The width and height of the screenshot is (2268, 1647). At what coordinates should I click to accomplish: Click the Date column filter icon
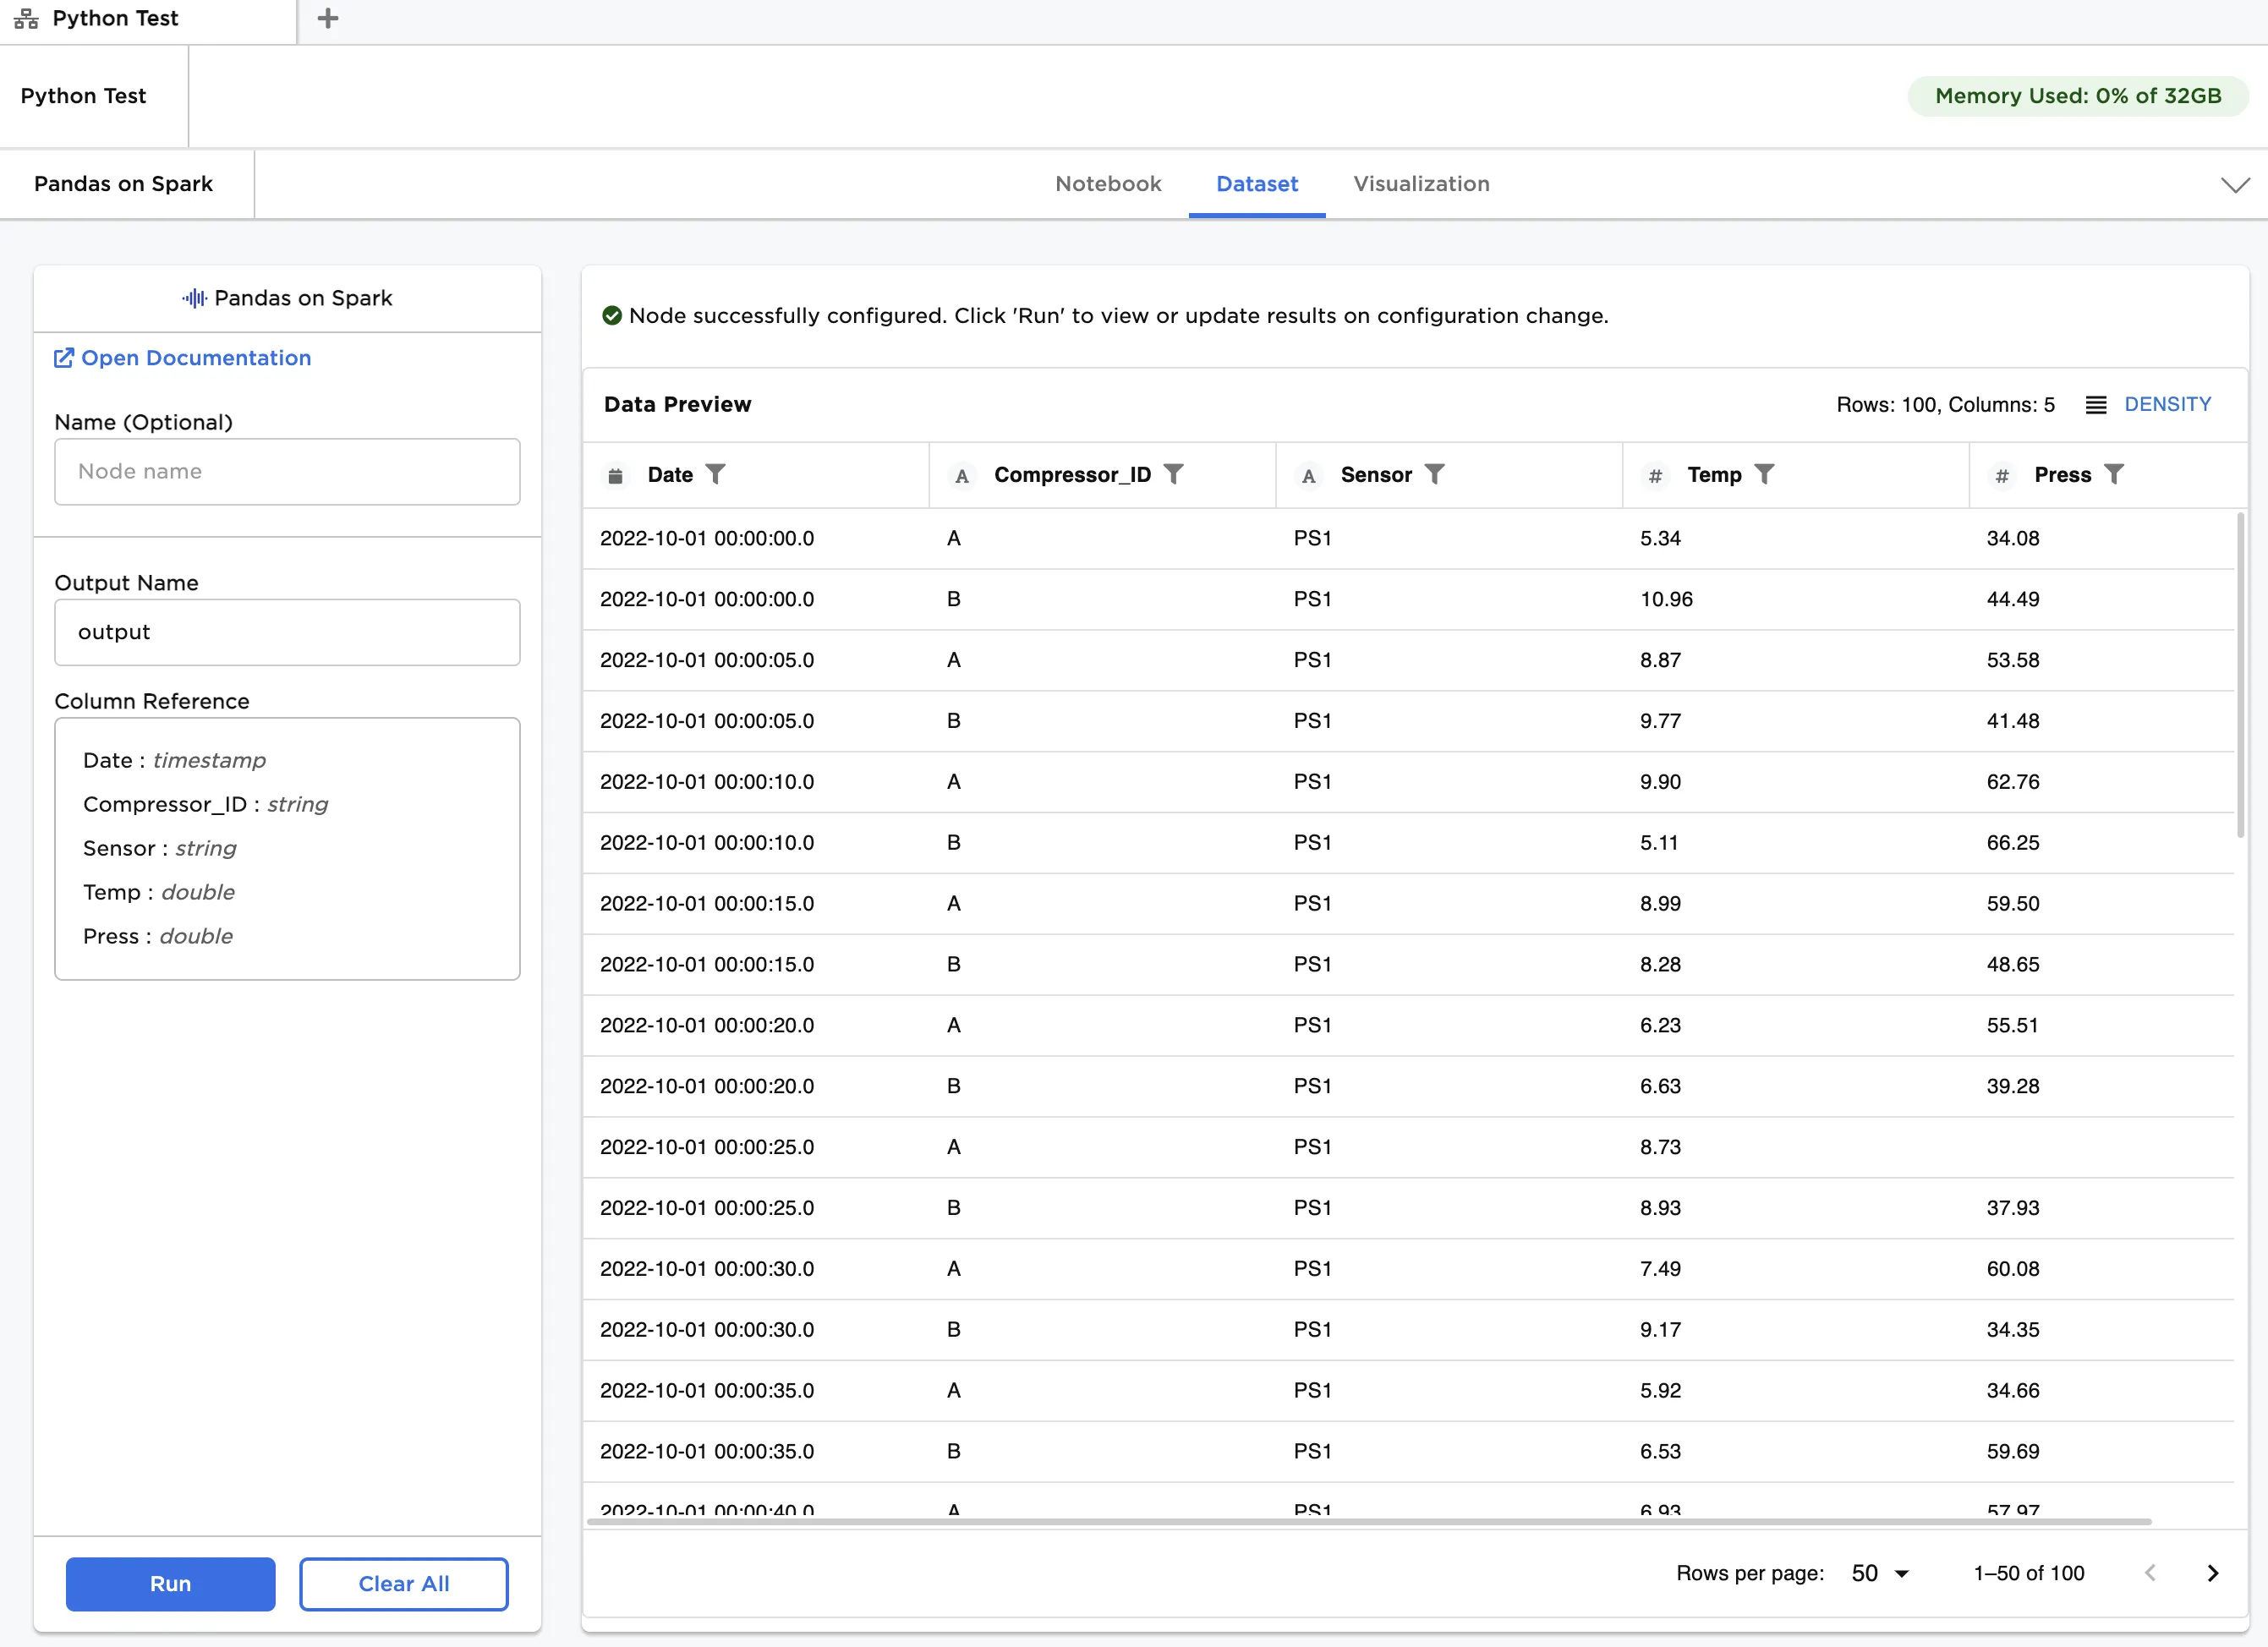tap(715, 474)
